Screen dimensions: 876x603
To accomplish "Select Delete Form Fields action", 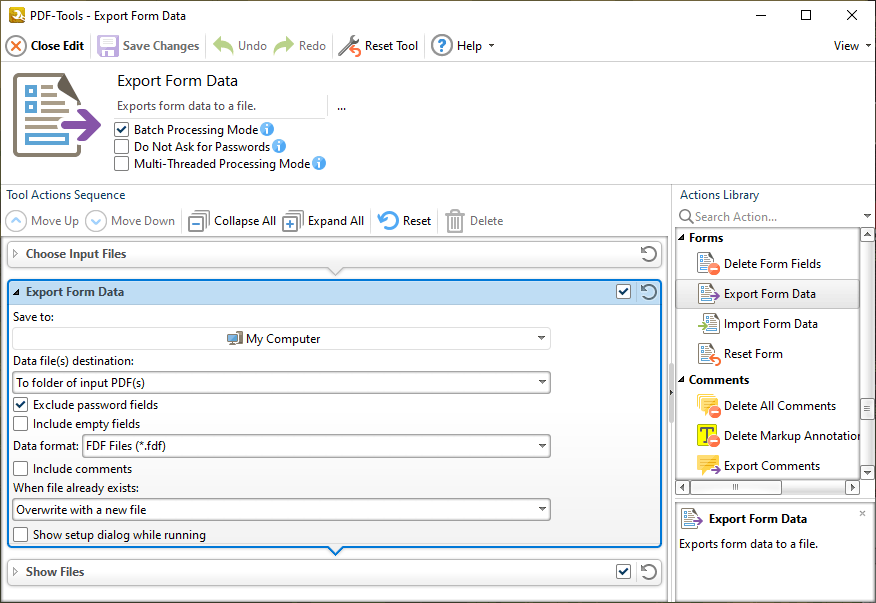I will coord(767,264).
